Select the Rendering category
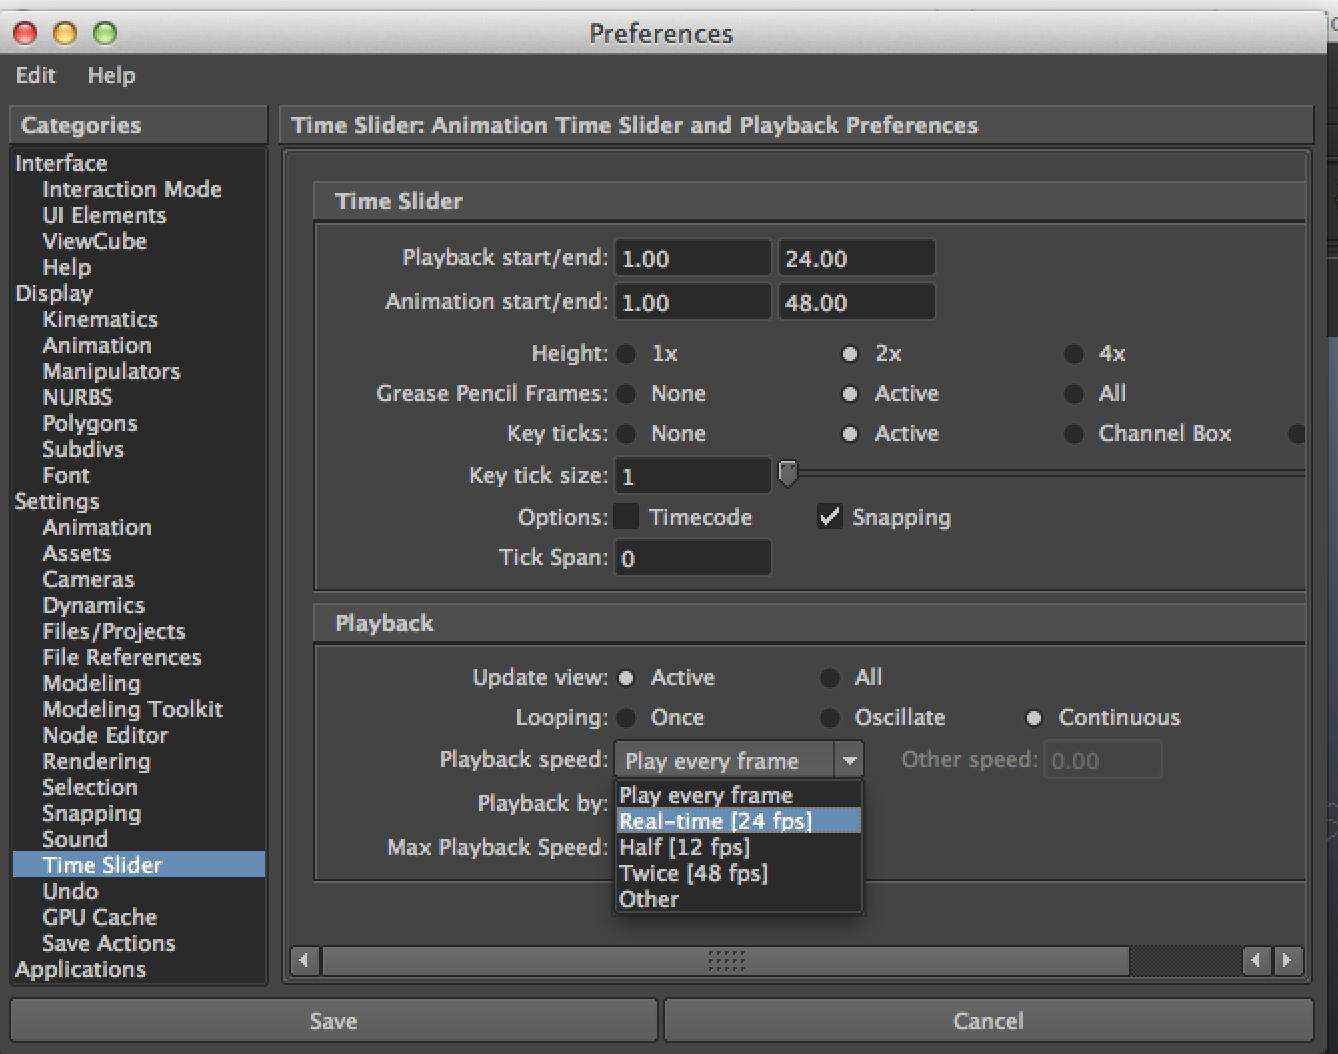The height and width of the screenshot is (1054, 1338). pos(96,761)
